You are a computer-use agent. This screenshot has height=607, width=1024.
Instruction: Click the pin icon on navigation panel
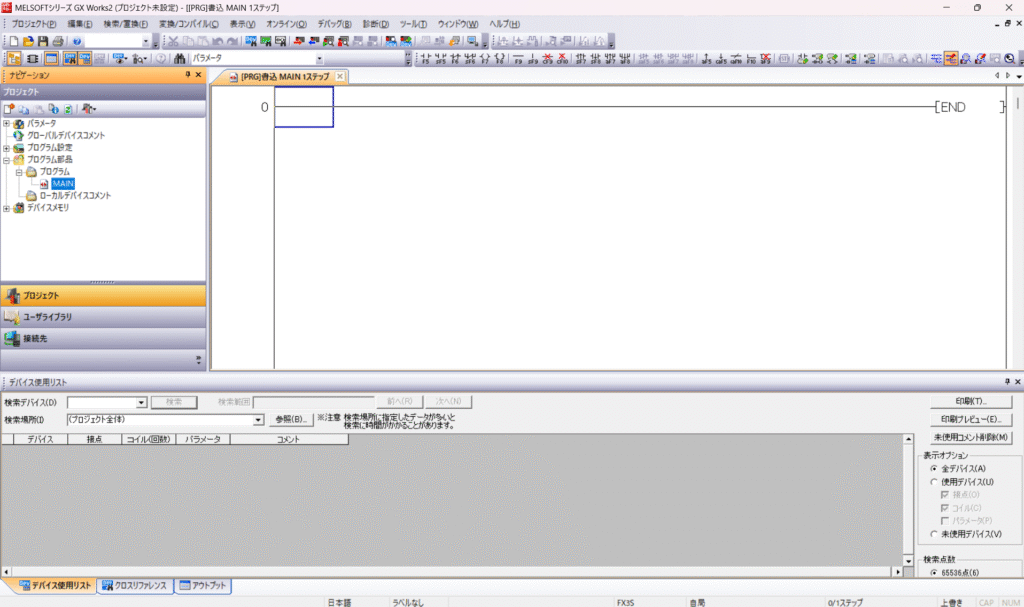pos(187,75)
